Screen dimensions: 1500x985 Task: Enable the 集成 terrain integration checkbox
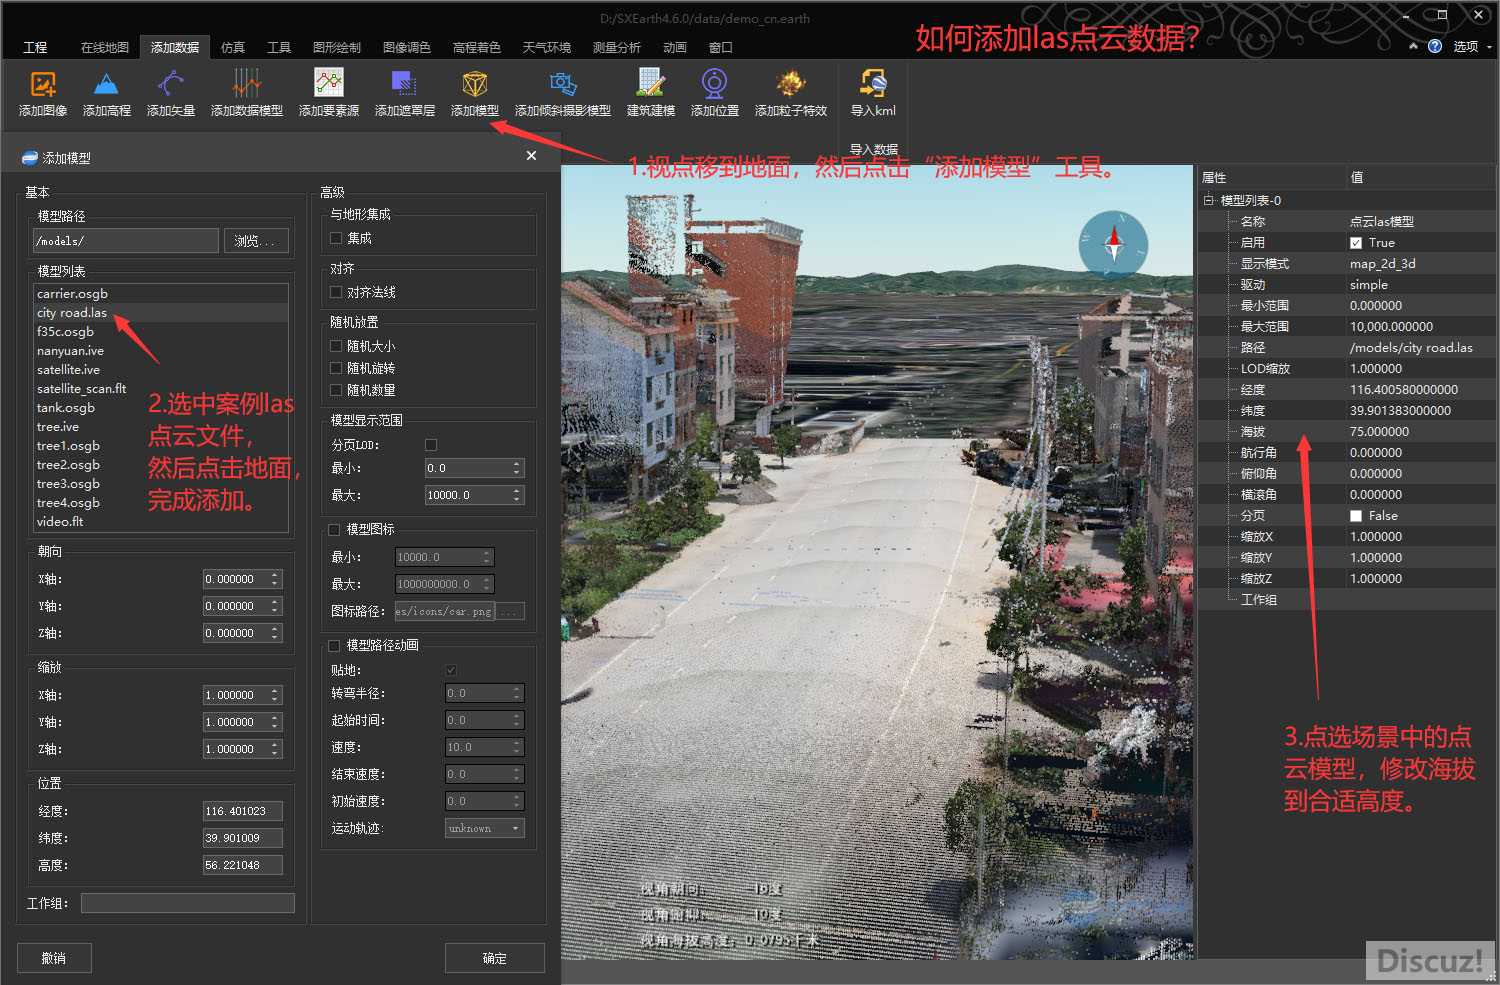pos(336,238)
